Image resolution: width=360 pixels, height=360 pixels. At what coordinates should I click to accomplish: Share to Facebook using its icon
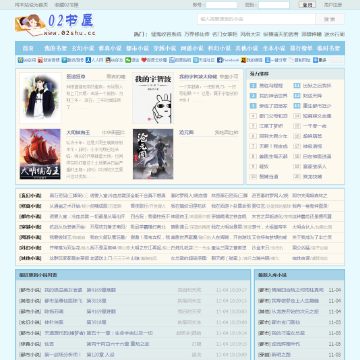point(220,60)
